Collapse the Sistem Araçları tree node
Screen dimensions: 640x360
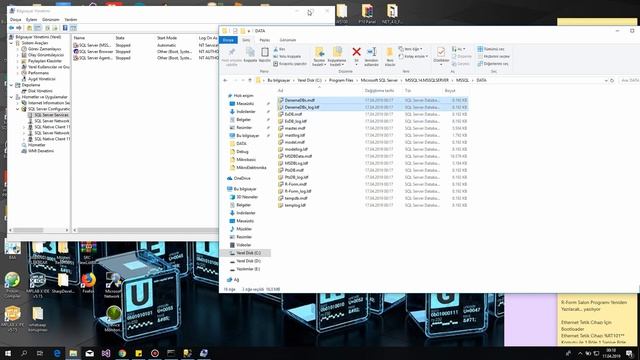pyautogui.click(x=12, y=43)
